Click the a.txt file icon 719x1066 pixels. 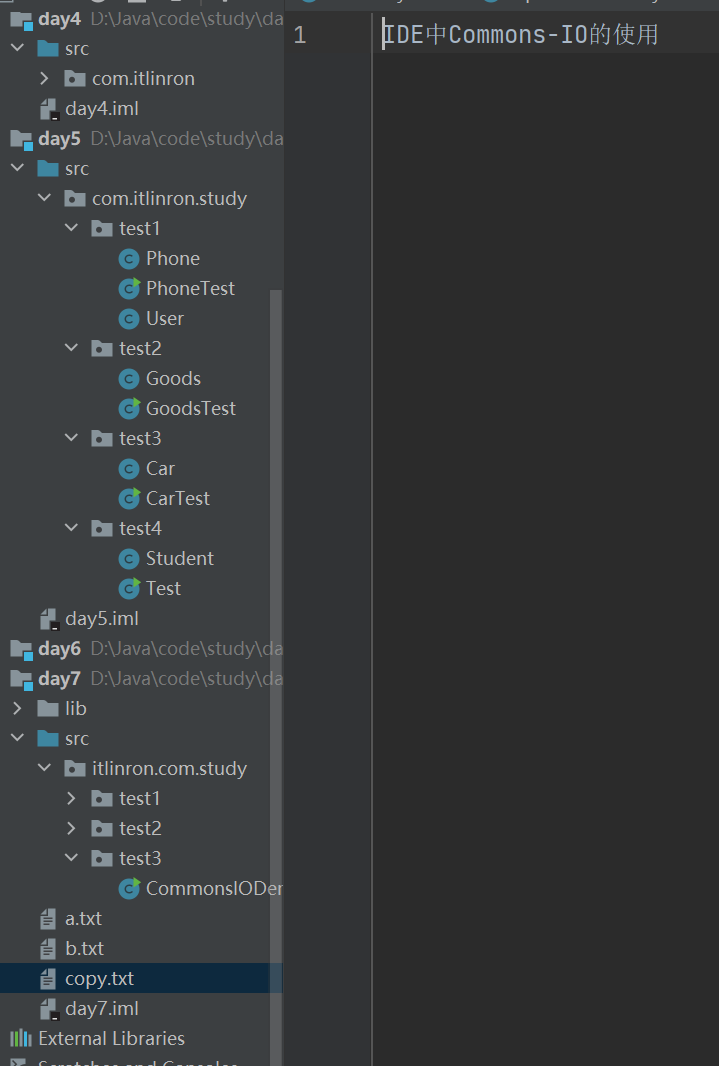click(x=47, y=918)
